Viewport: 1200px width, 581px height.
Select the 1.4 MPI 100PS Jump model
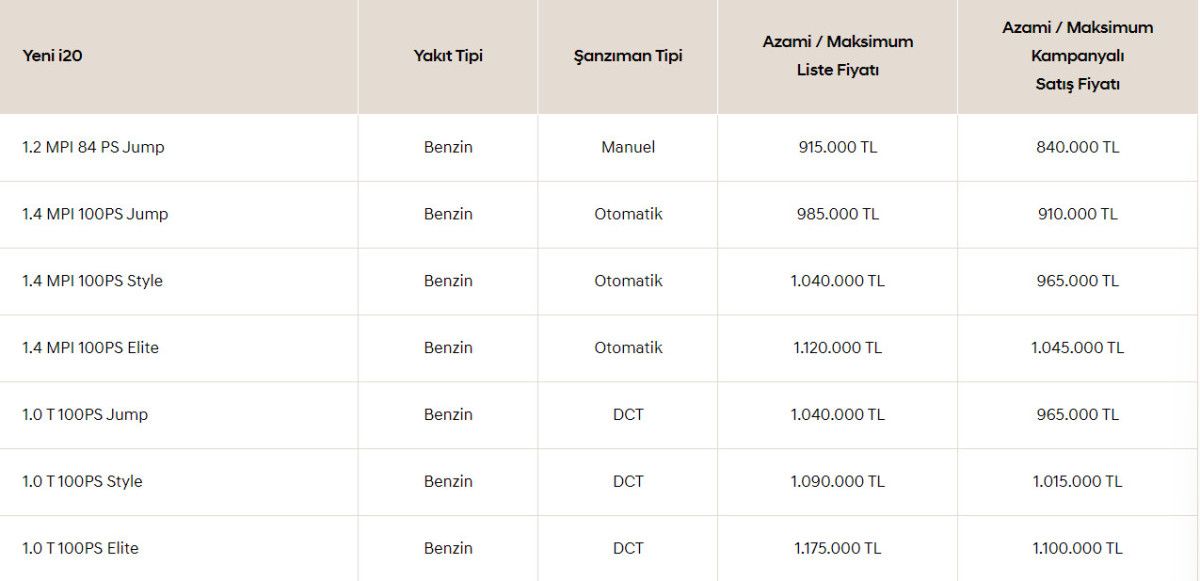[95, 214]
